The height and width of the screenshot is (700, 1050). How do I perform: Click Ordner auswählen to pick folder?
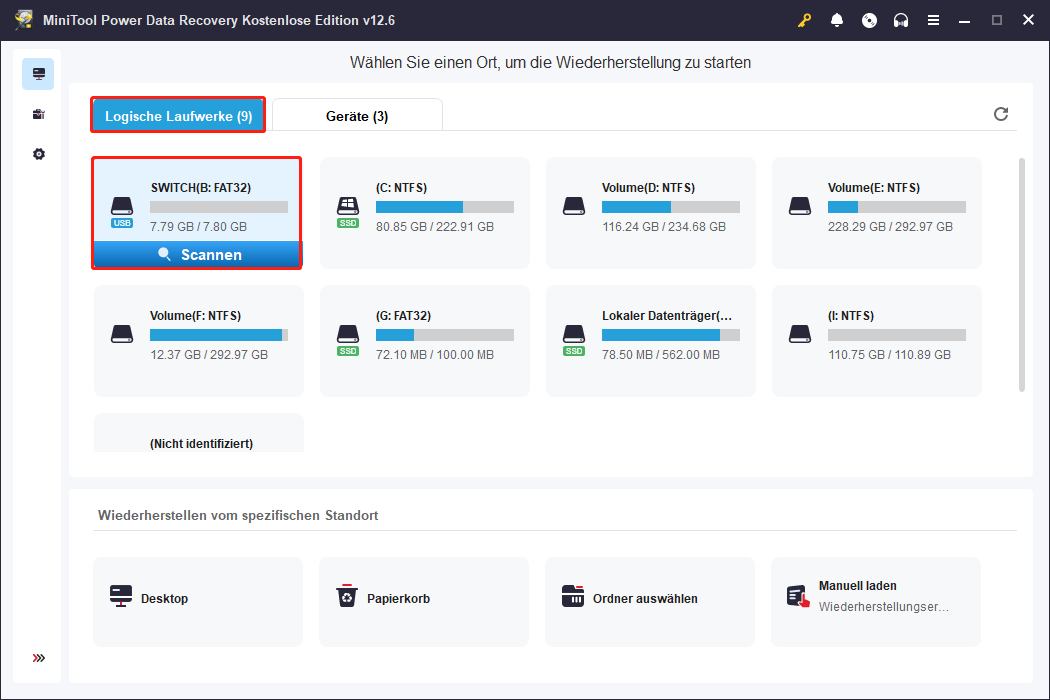point(650,599)
